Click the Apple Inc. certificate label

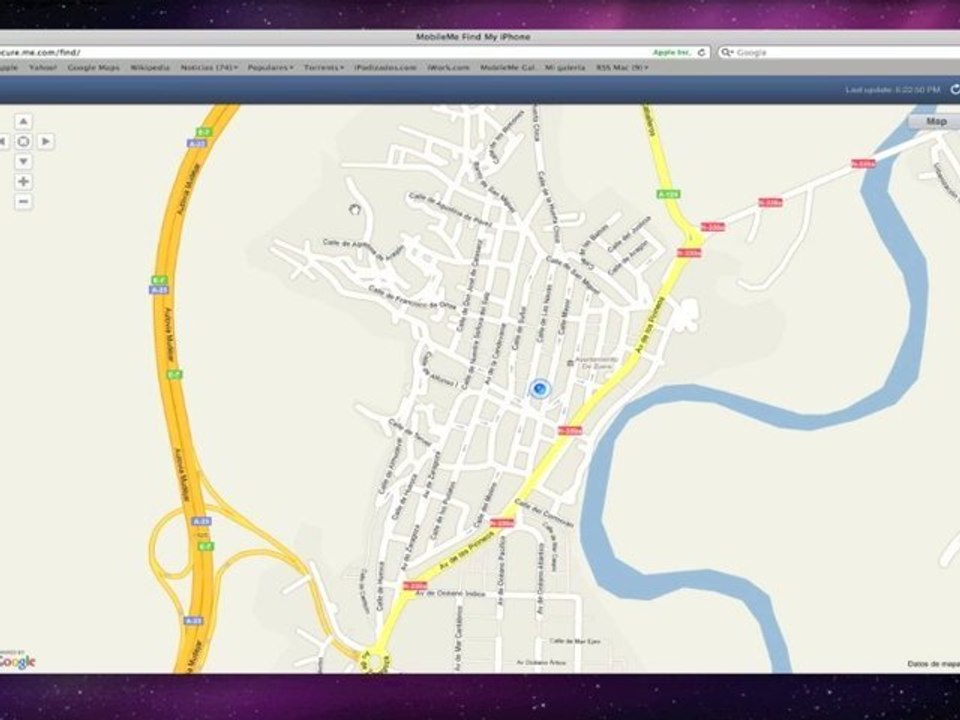tap(672, 53)
